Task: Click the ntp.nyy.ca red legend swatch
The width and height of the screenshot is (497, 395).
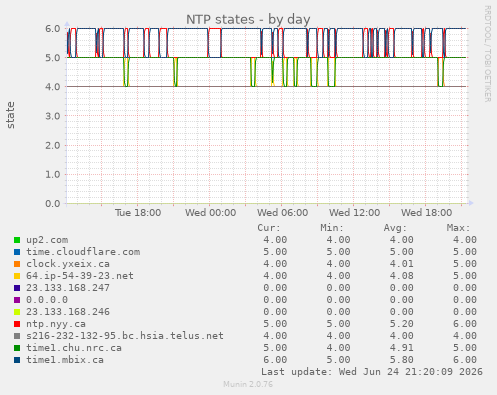Action: tap(17, 324)
